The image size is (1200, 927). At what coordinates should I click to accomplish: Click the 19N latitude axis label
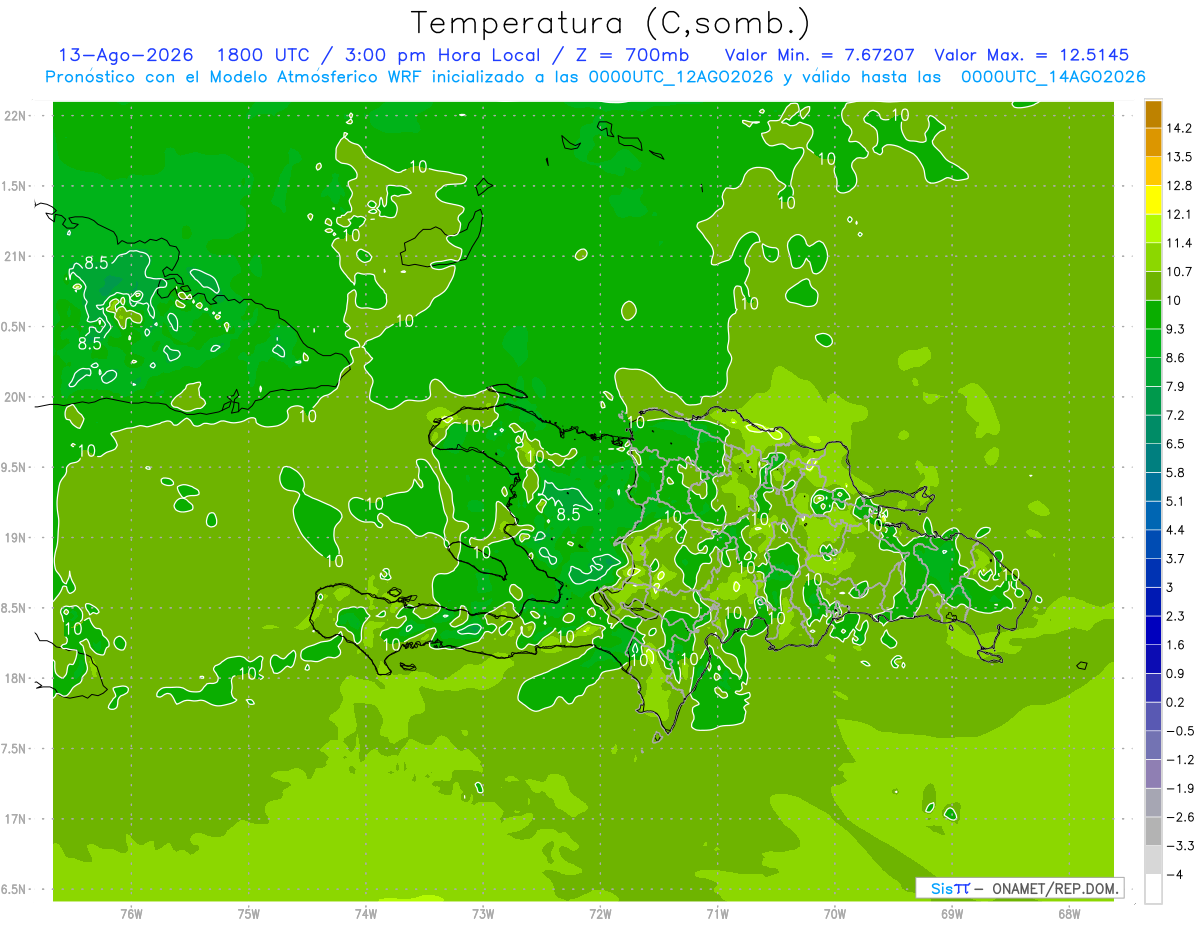16,538
